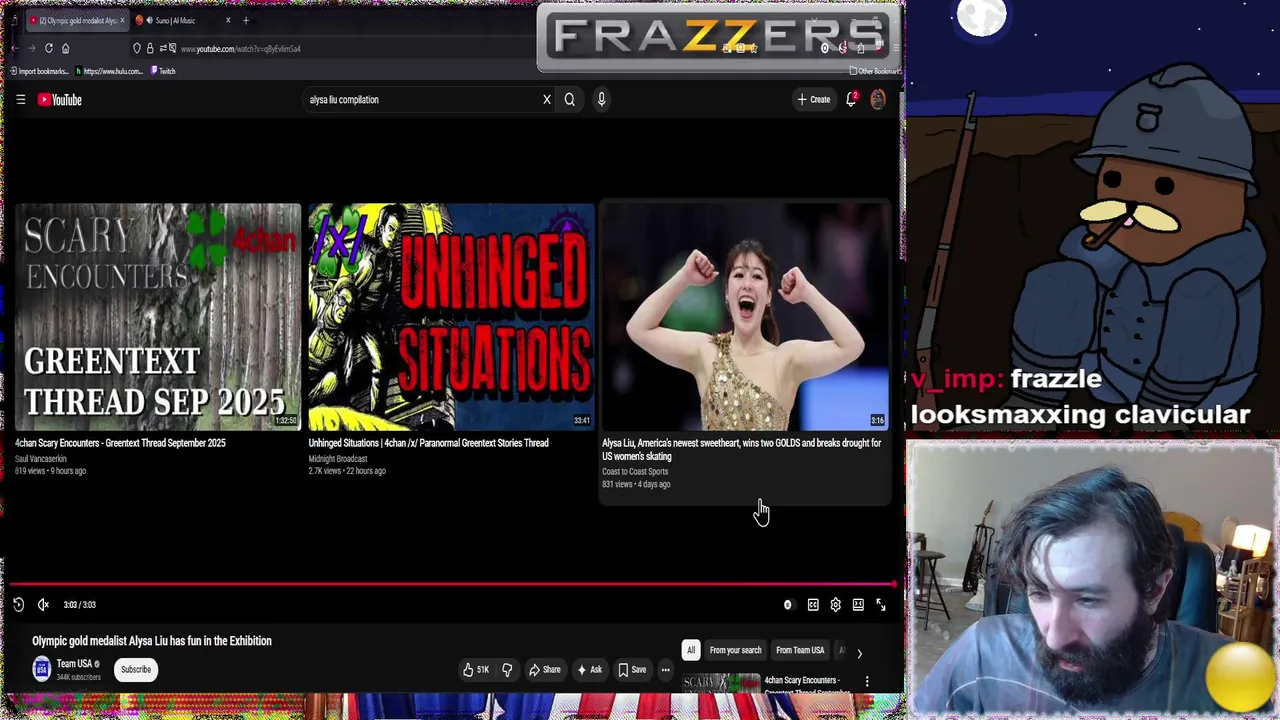Screen dimensions: 1280x720
Task: Open the Greentext Thread Sep 2025 thumbnail
Action: 158,317
